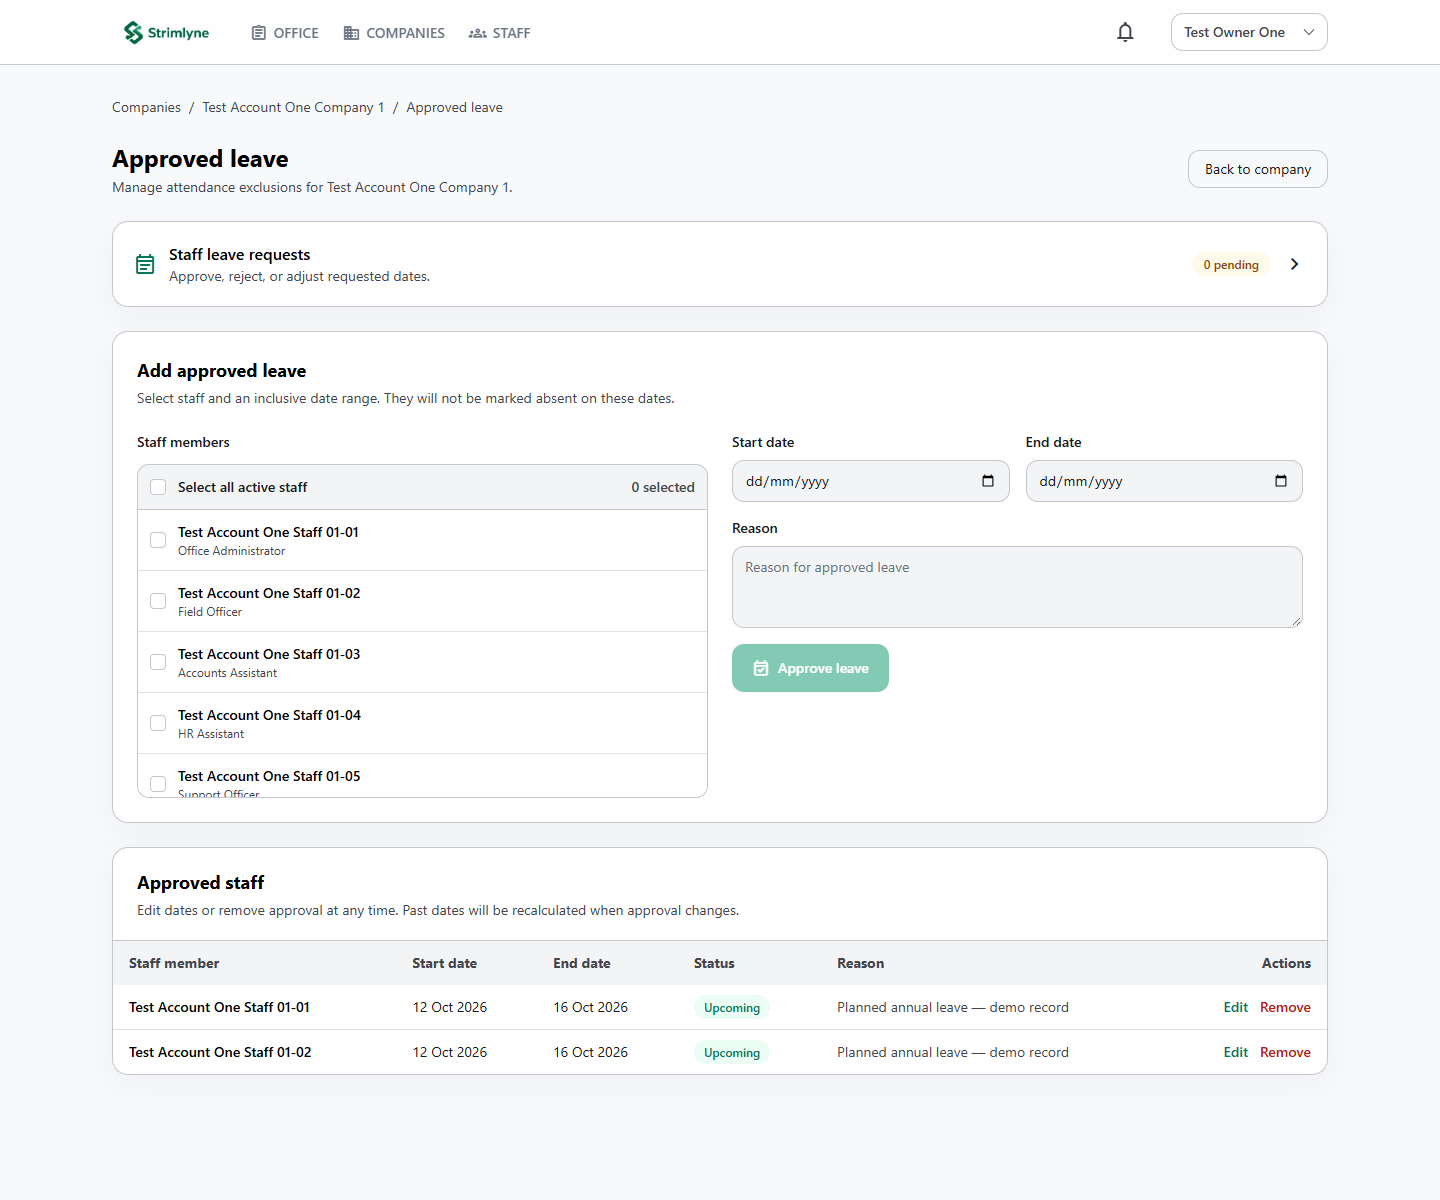
Task: Click the Staff leave requests title
Action: click(x=240, y=255)
